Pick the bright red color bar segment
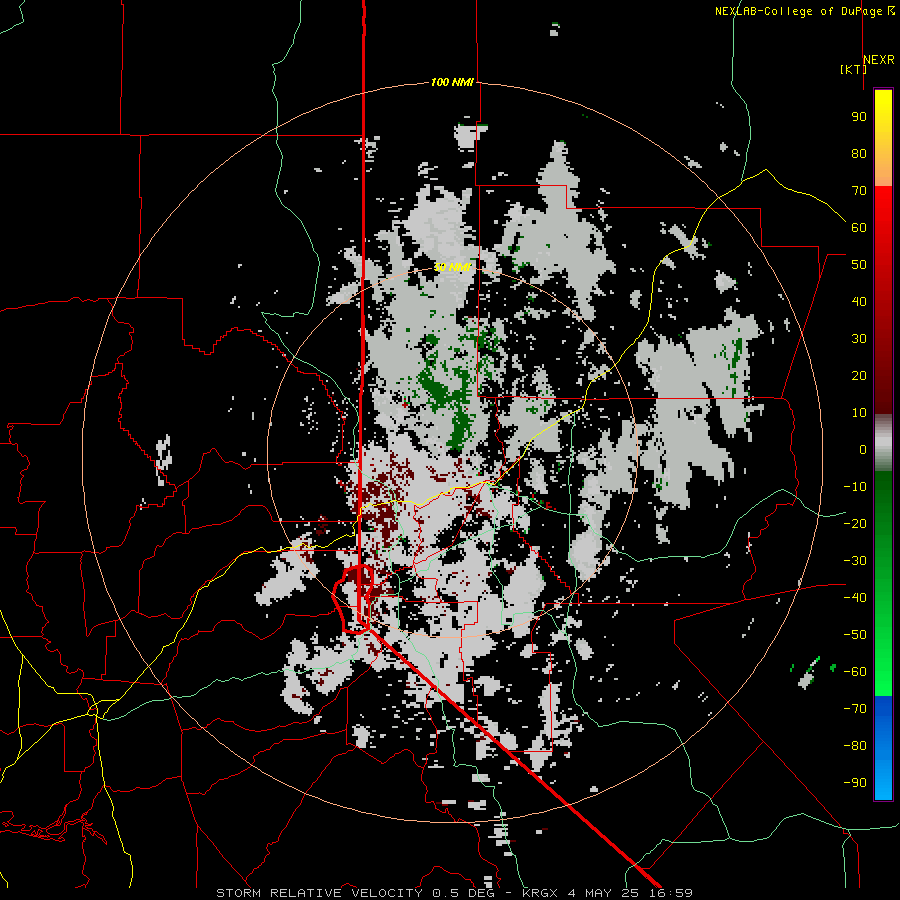The image size is (900, 900). tap(883, 210)
